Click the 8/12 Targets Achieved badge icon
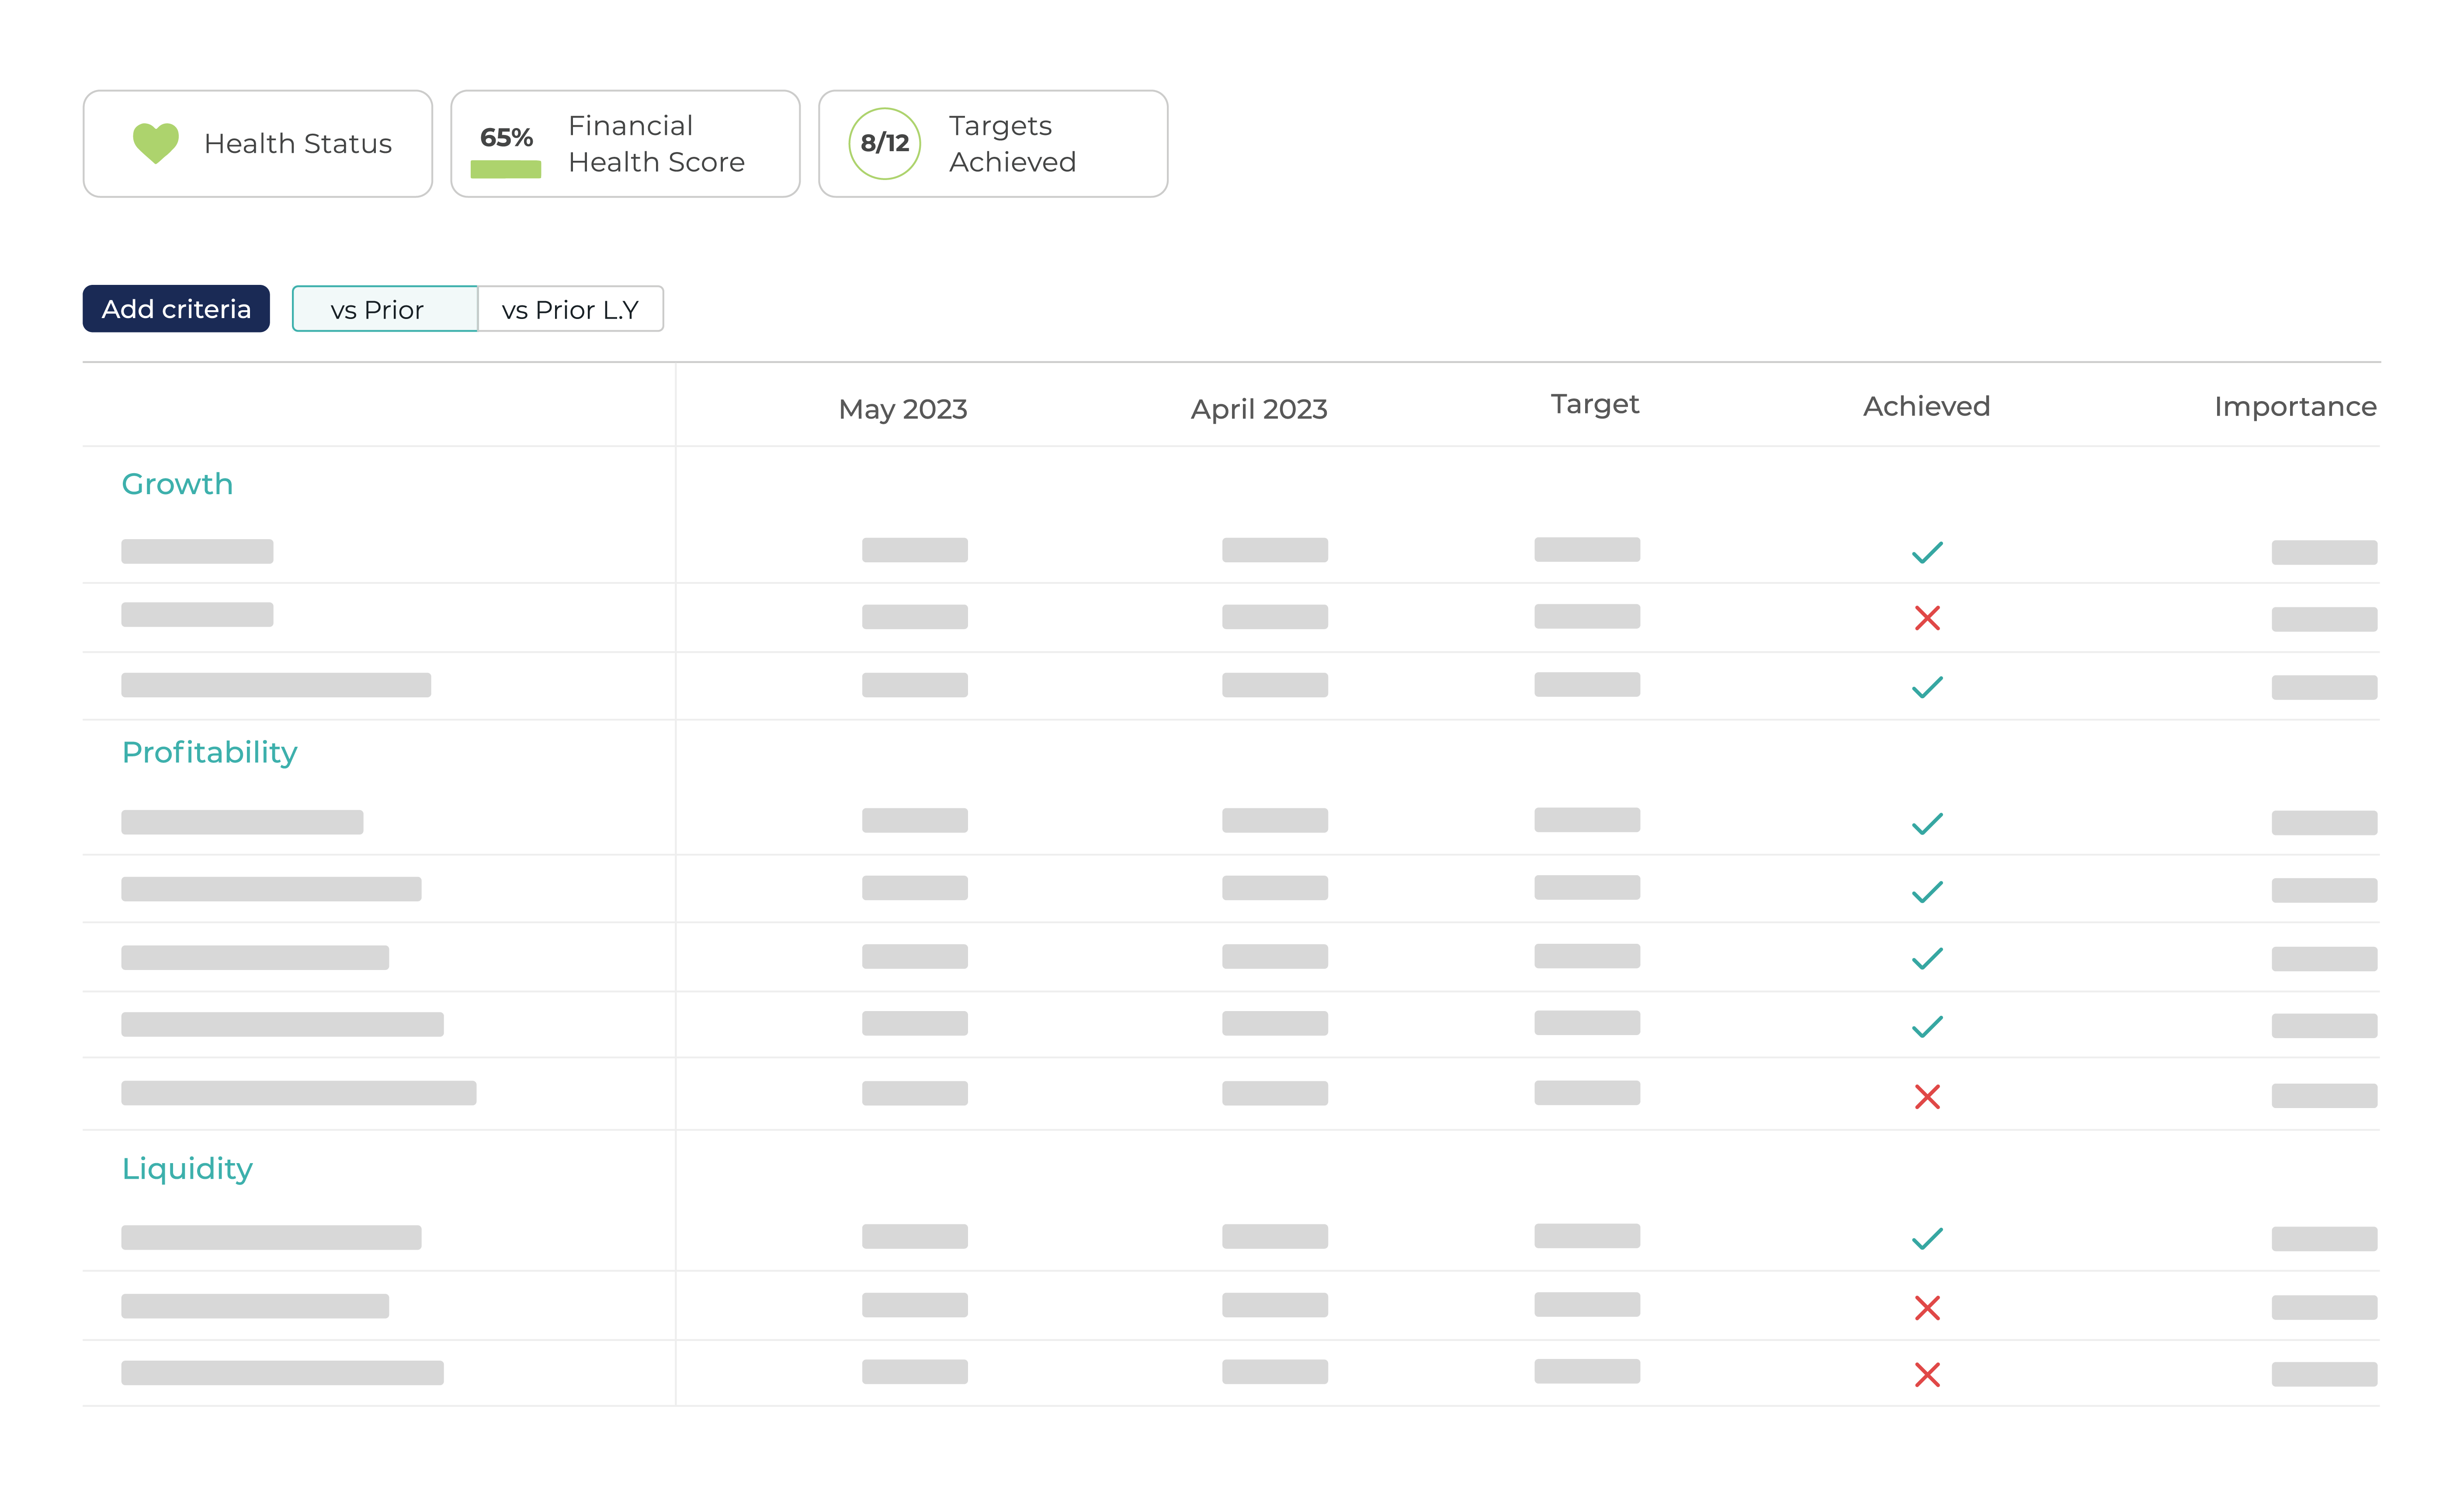 (x=884, y=143)
